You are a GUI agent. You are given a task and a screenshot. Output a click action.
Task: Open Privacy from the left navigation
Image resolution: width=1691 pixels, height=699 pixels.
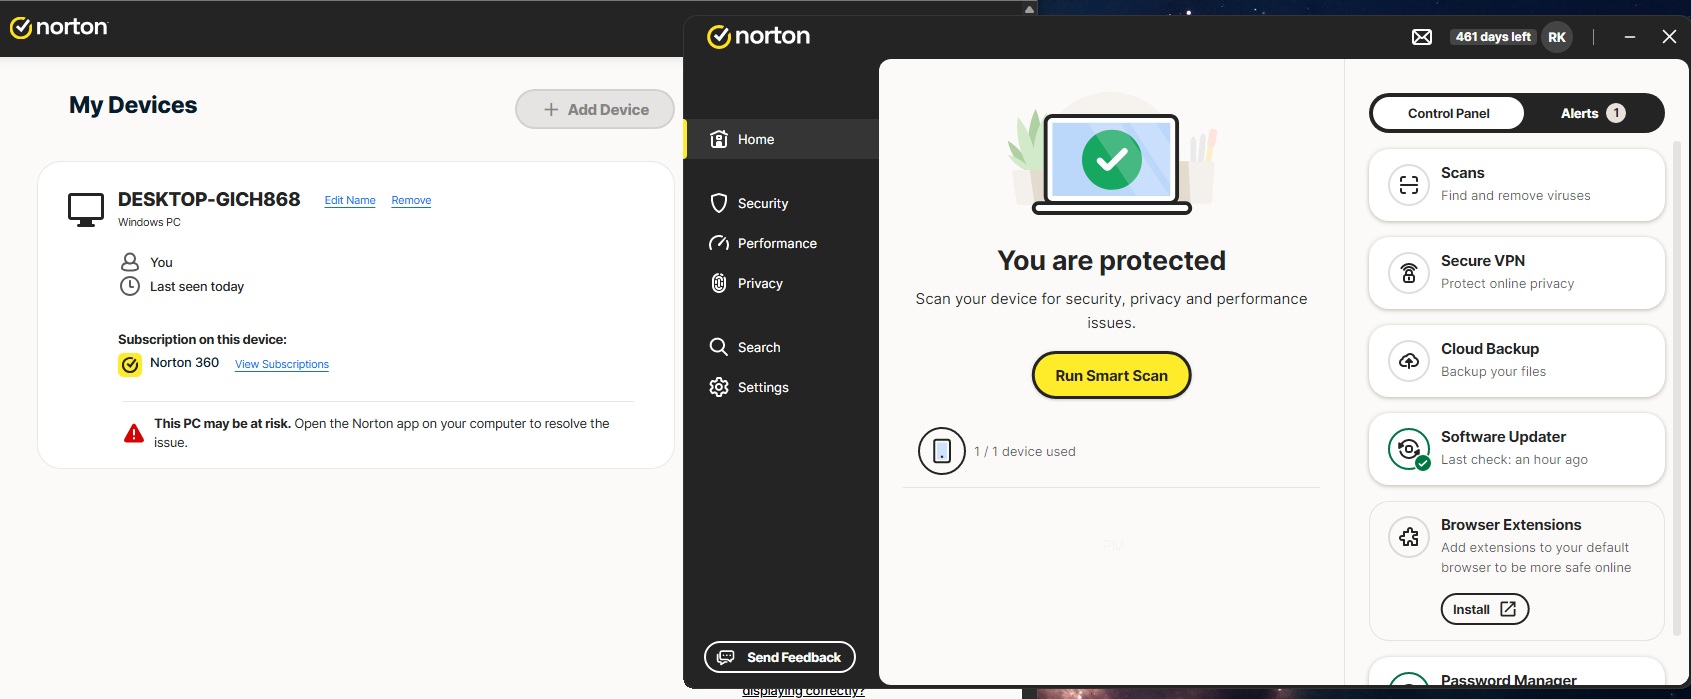tap(759, 283)
